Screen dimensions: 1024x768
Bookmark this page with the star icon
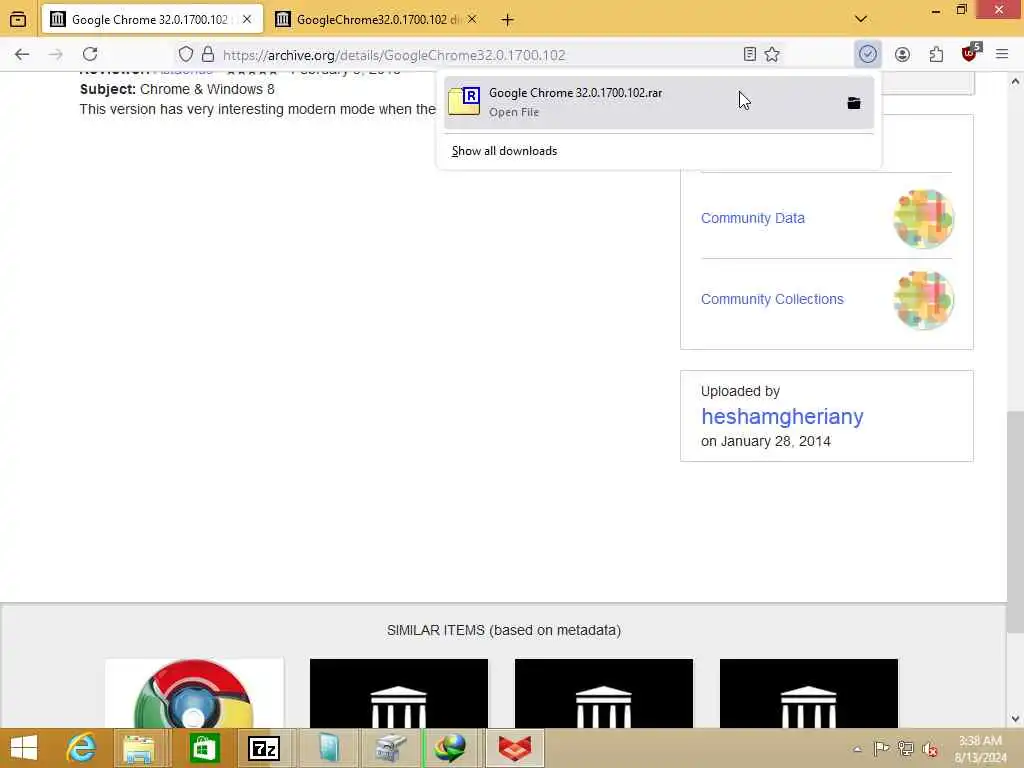coord(772,54)
